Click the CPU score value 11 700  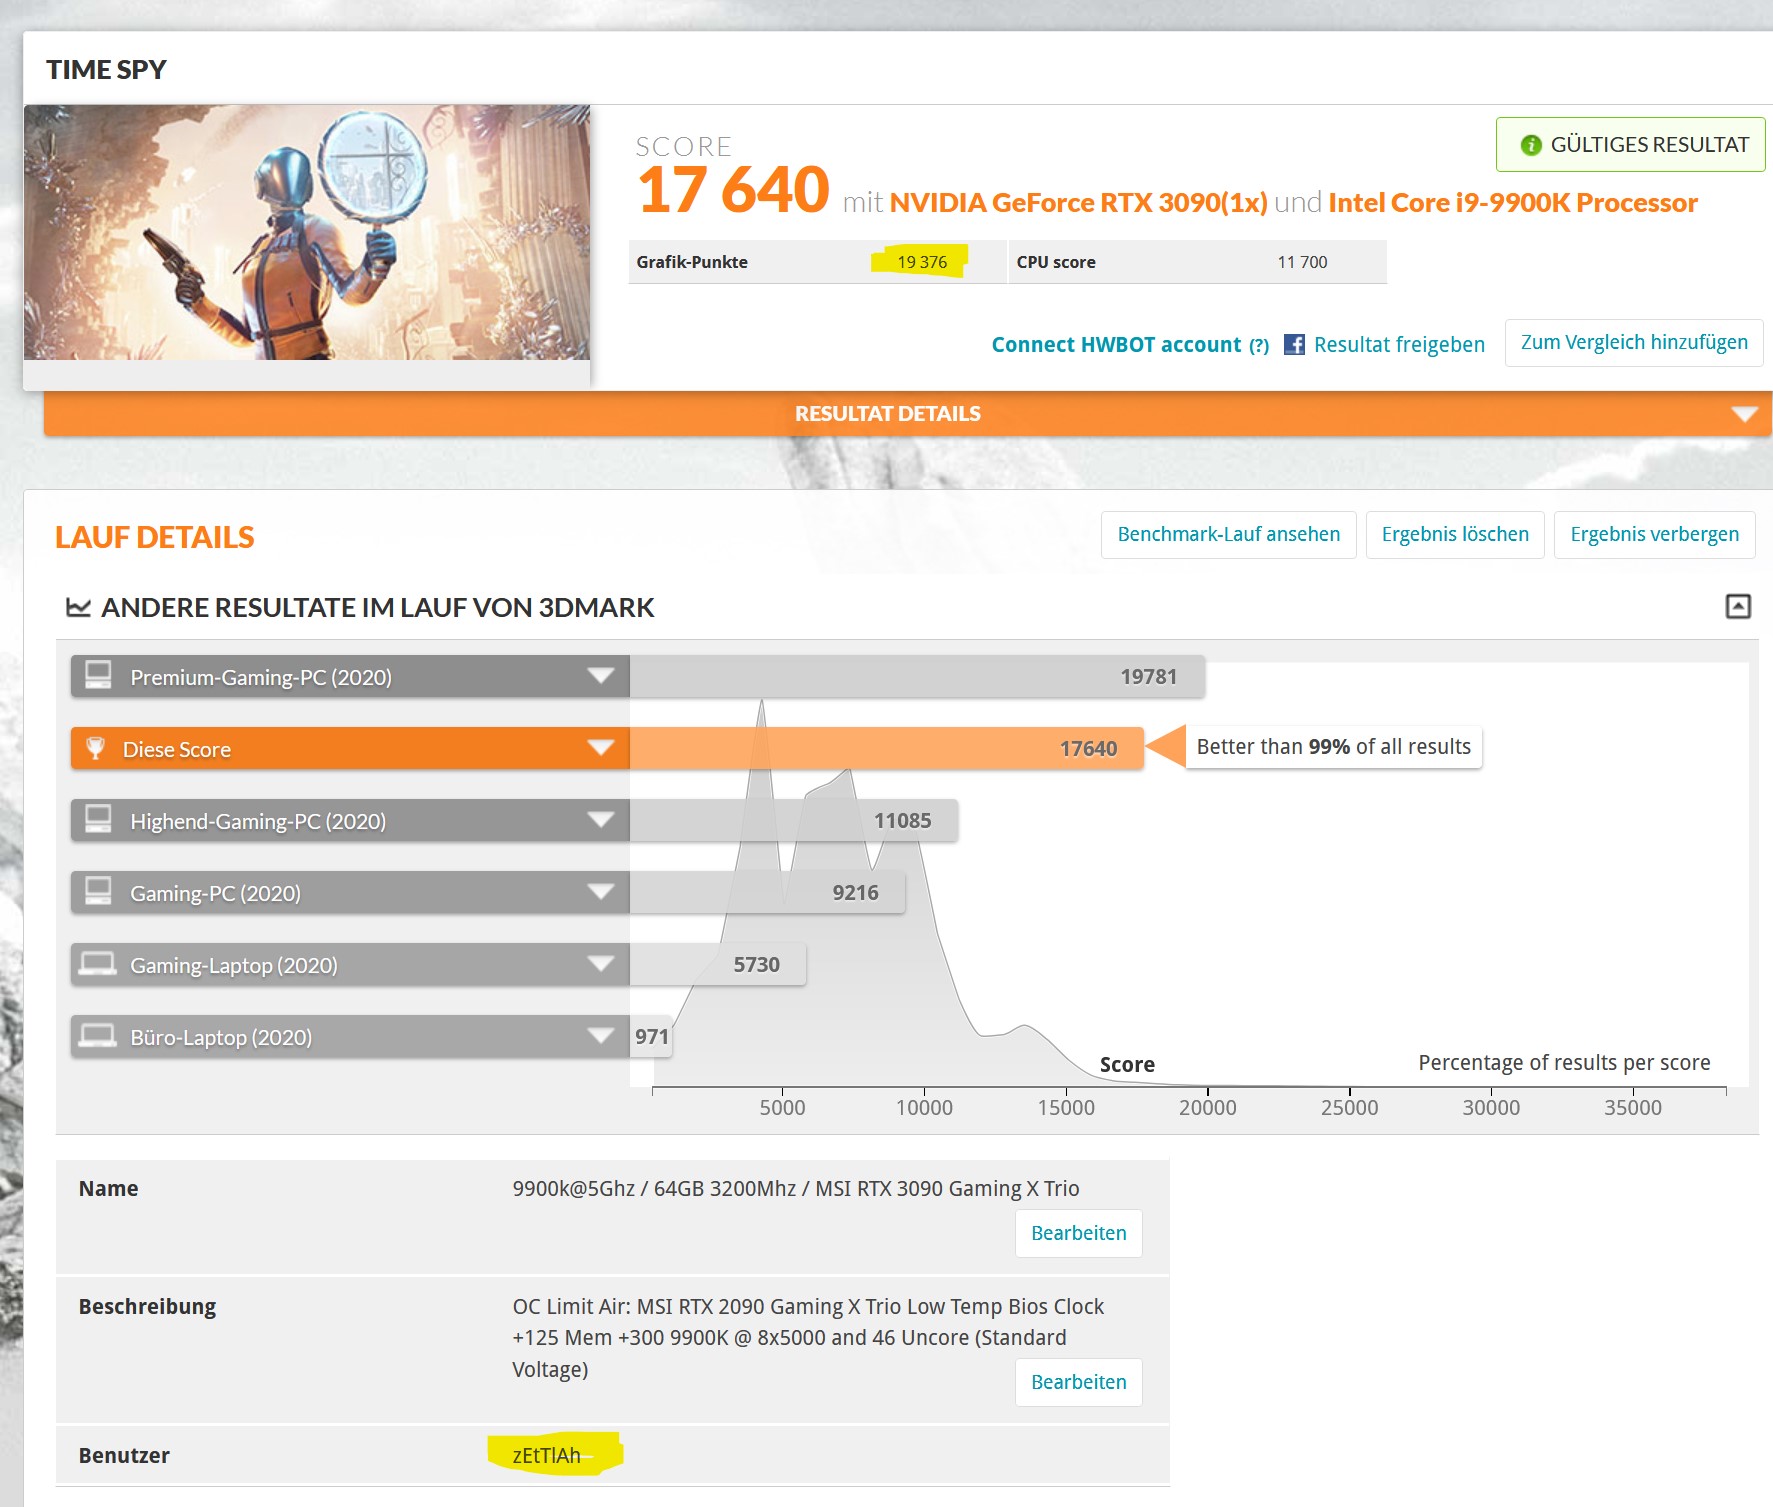coord(1302,262)
